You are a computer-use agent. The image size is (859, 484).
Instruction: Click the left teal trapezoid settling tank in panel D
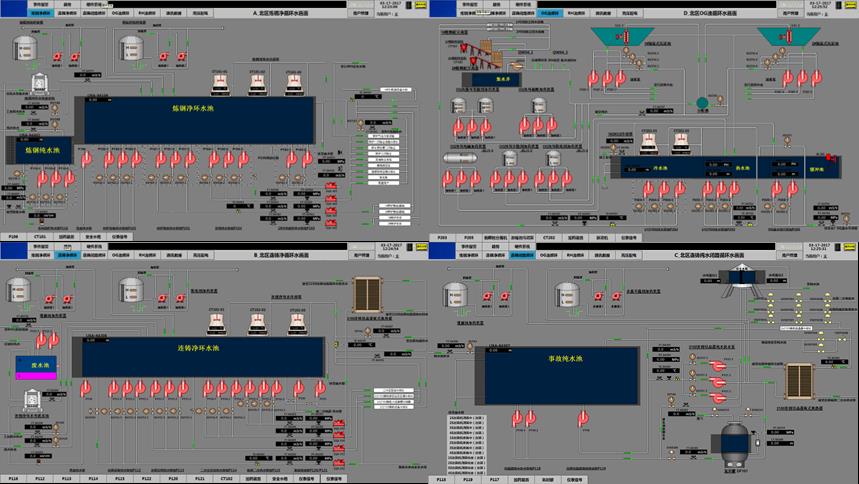pos(620,36)
